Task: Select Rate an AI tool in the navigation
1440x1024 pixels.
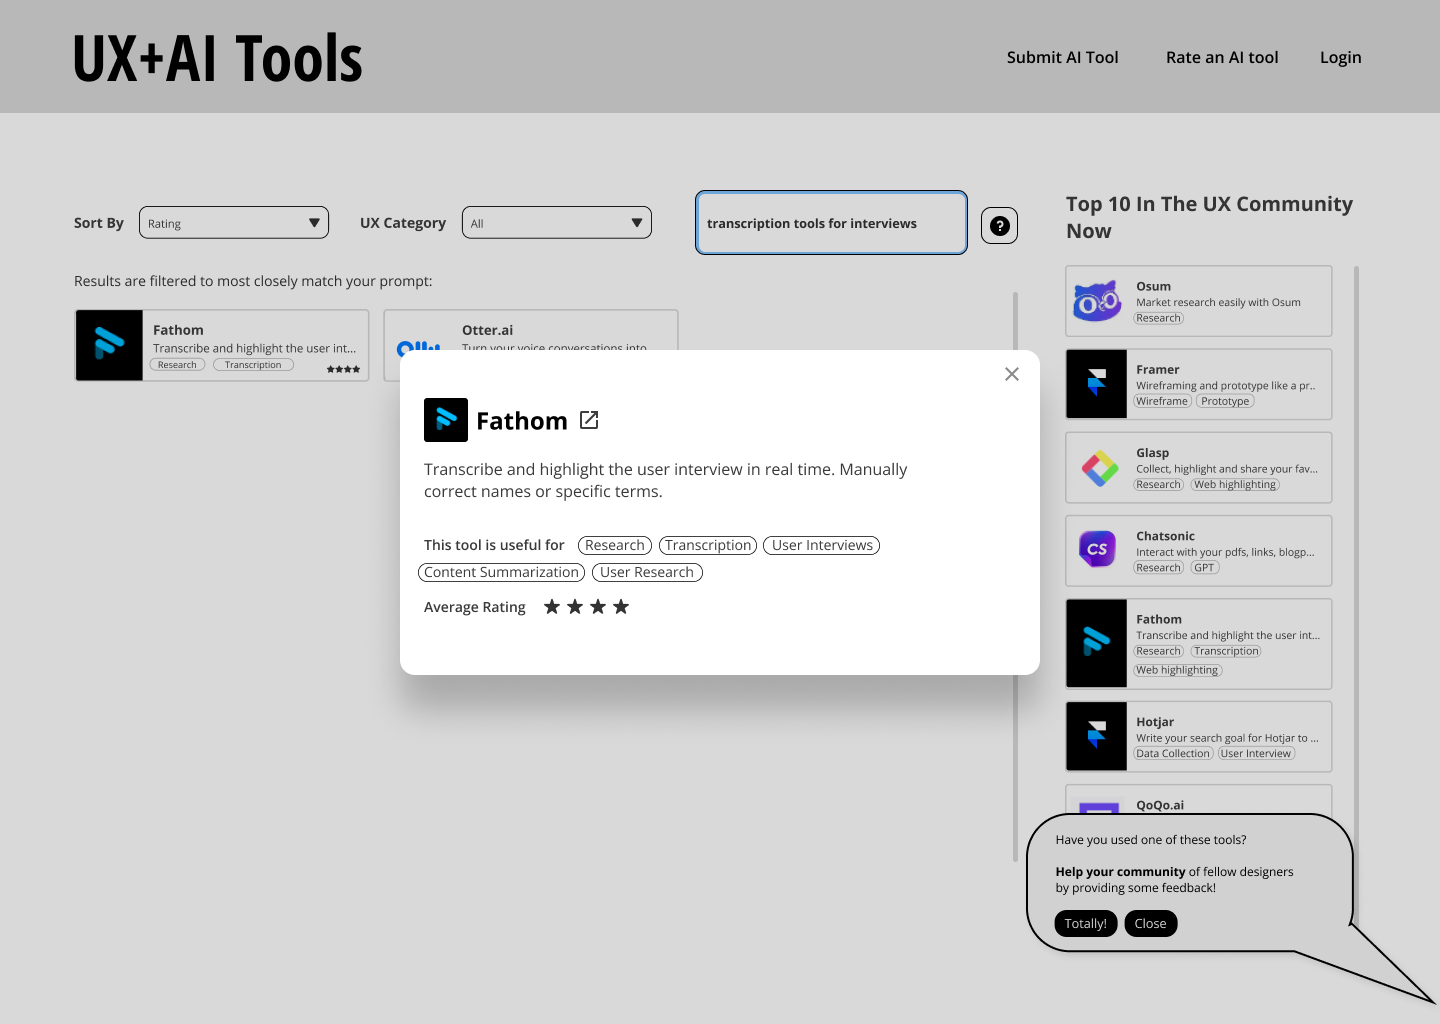Action: [x=1222, y=57]
